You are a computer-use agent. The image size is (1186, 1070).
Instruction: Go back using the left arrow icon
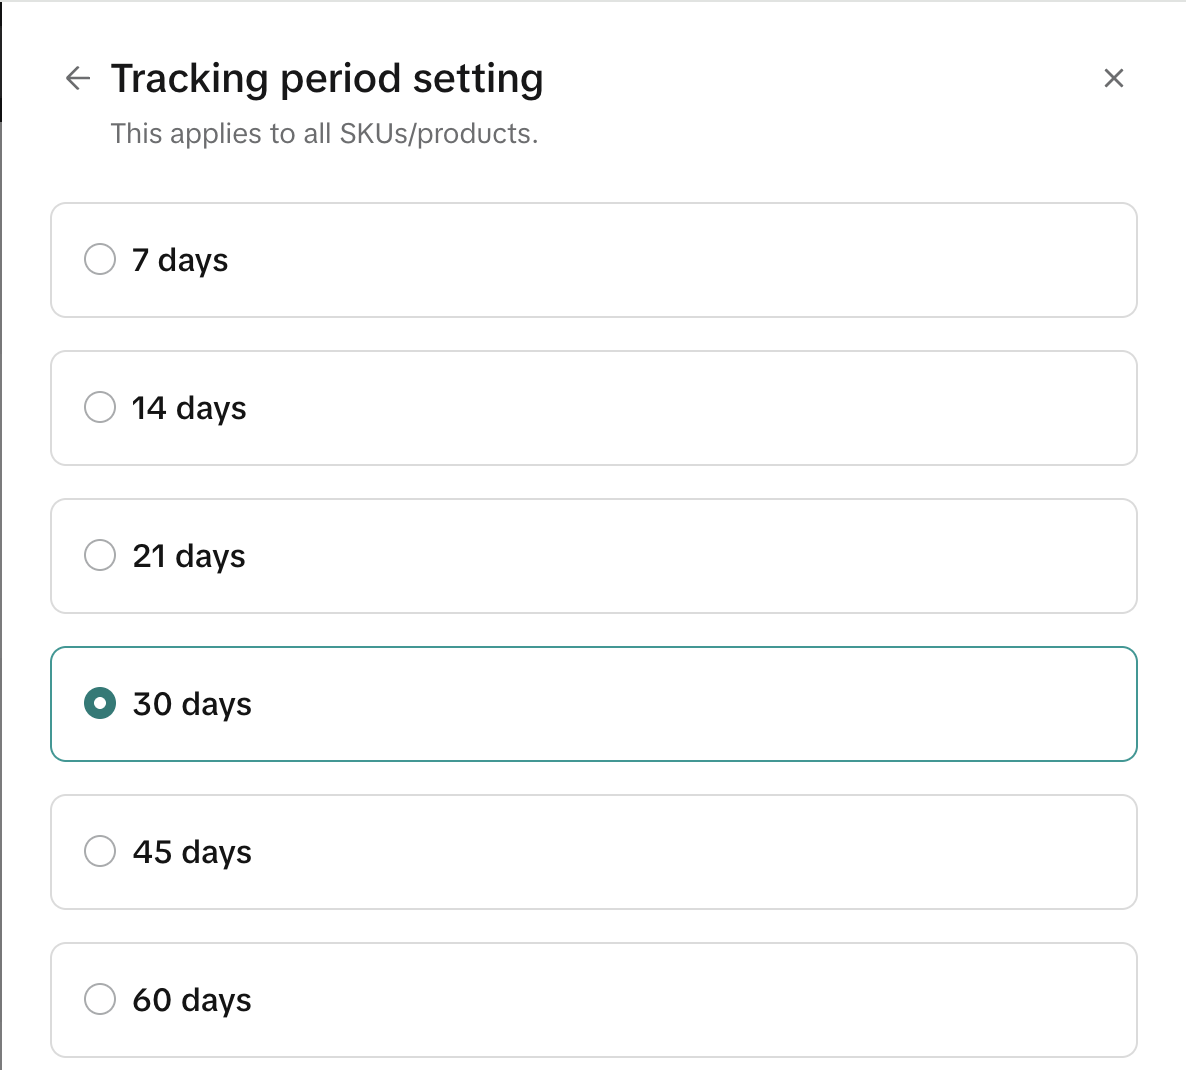pos(77,78)
